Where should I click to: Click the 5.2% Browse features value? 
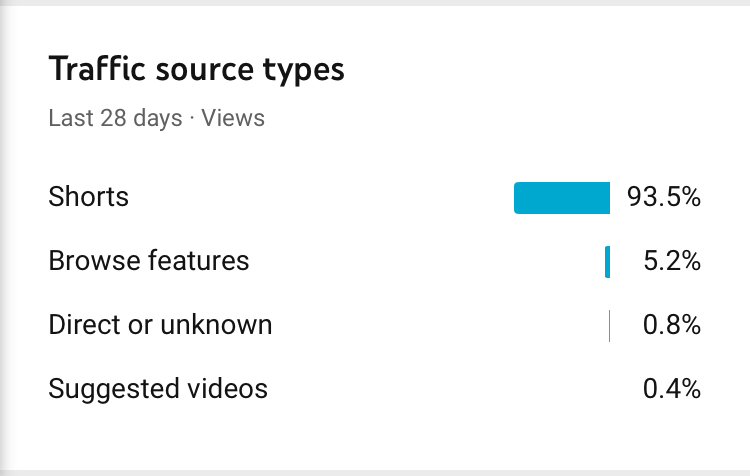(x=672, y=261)
